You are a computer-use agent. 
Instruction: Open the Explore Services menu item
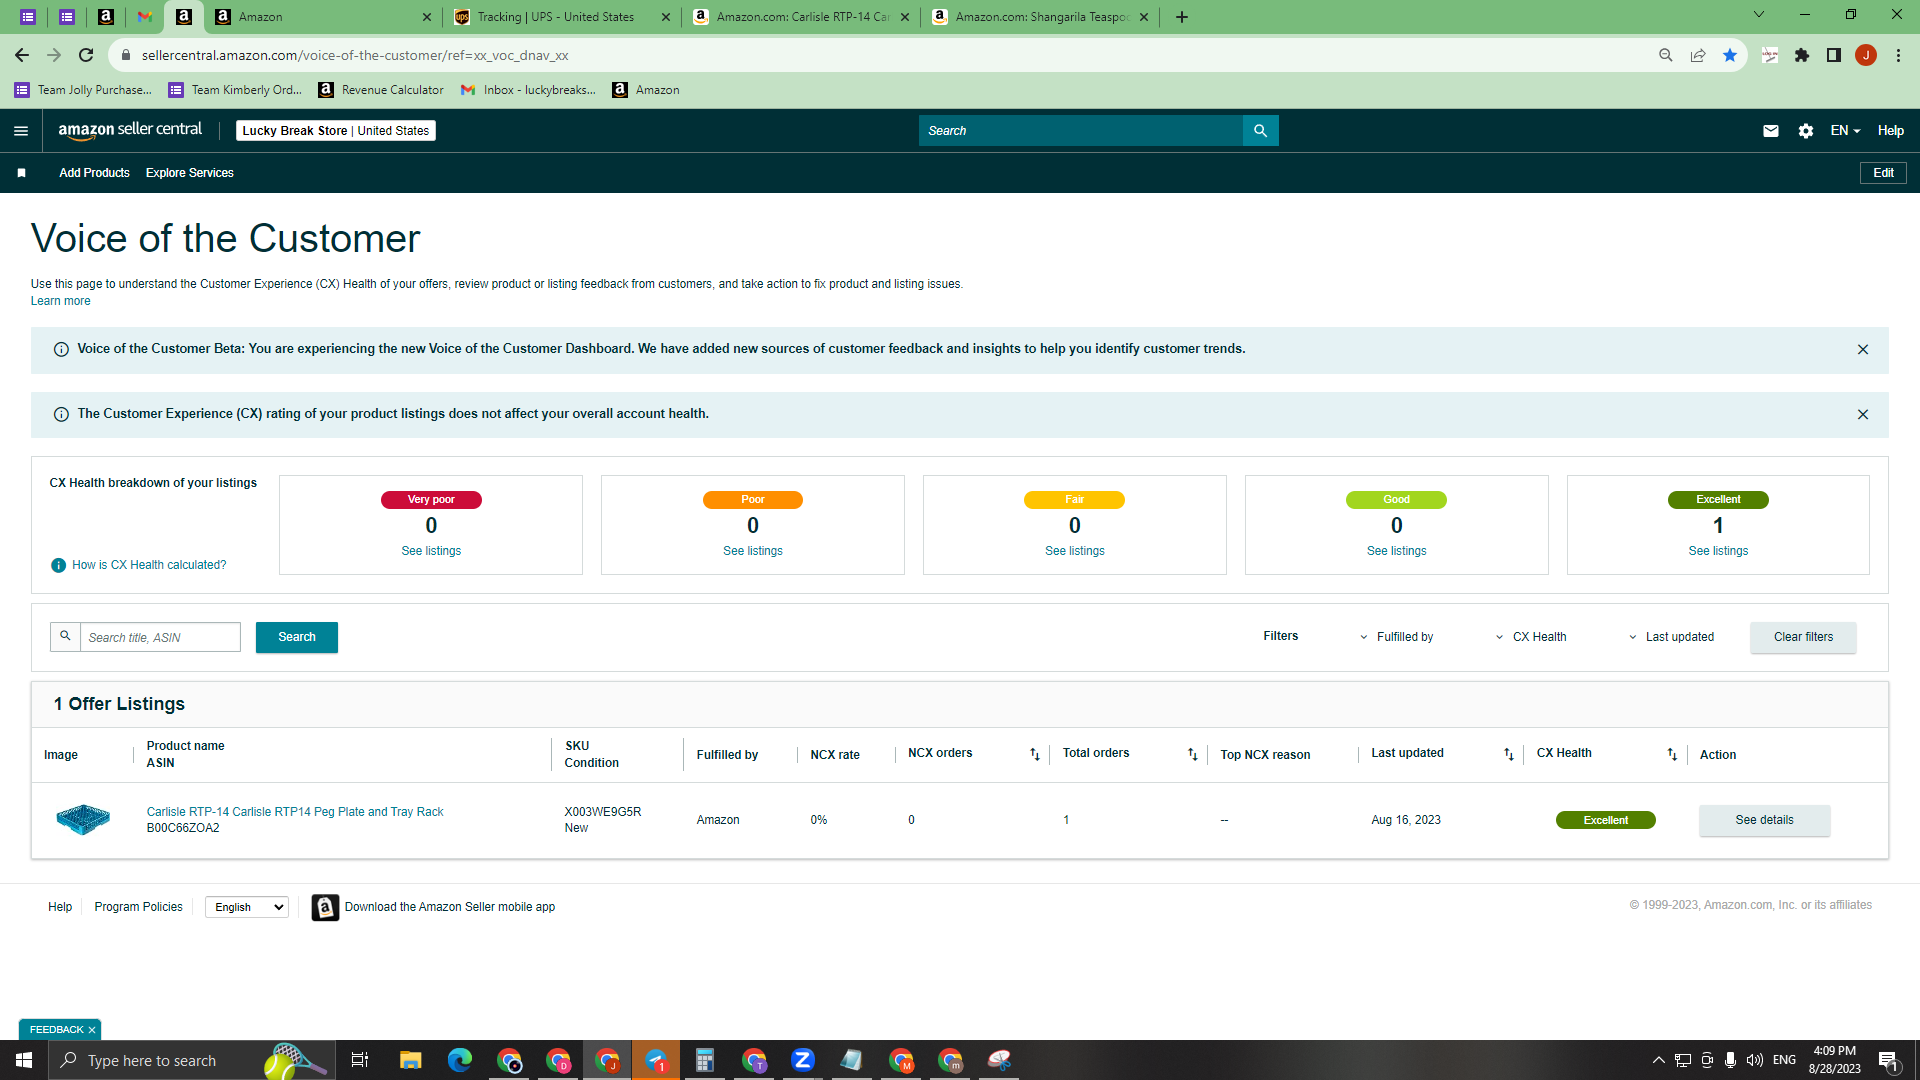coord(190,173)
